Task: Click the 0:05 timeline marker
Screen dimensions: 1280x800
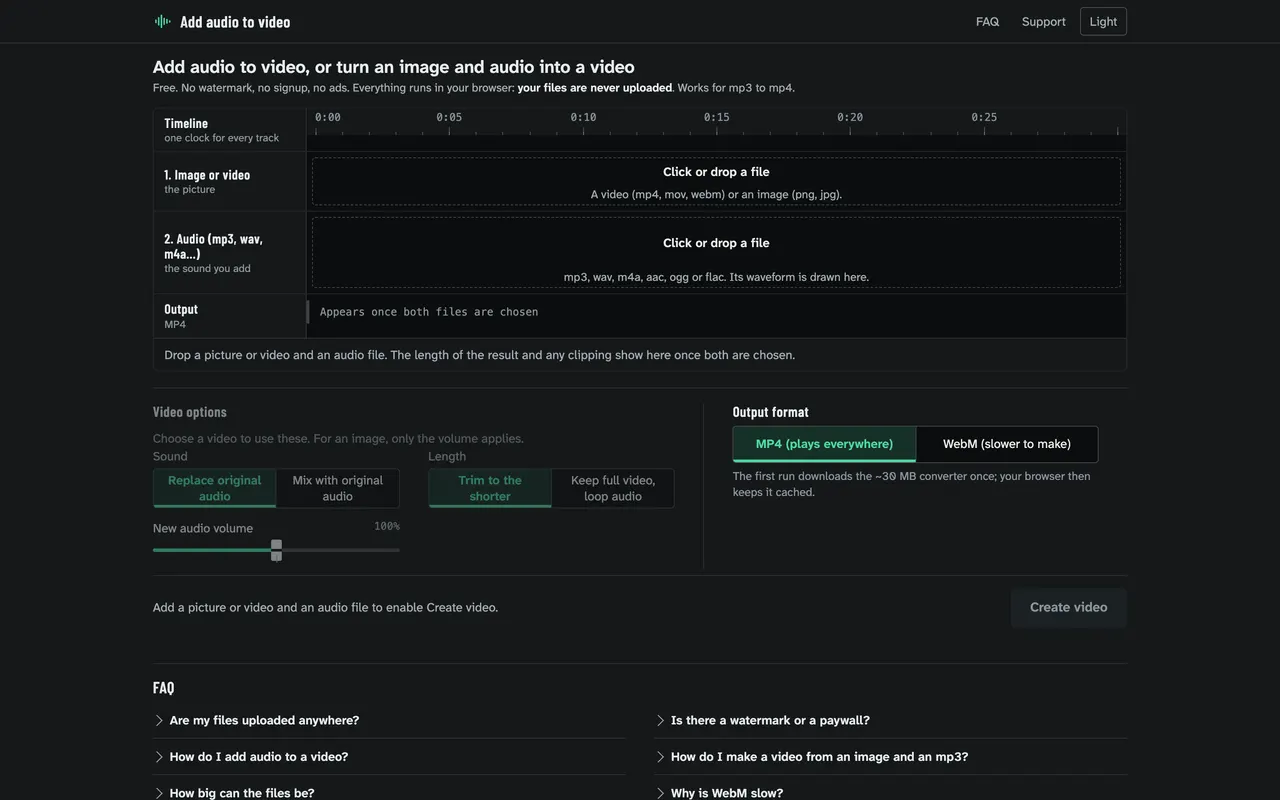Action: tap(449, 117)
